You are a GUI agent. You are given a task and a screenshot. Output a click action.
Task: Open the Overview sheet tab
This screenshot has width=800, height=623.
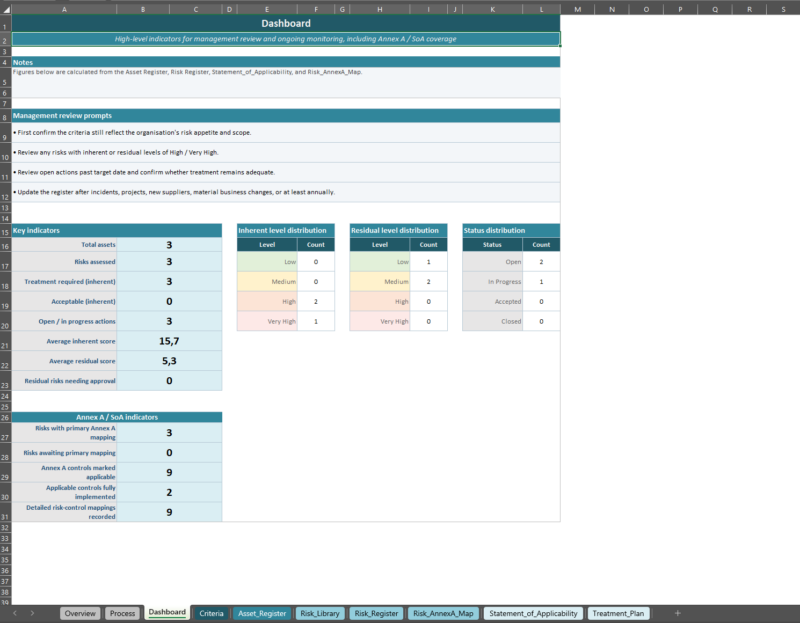click(80, 613)
